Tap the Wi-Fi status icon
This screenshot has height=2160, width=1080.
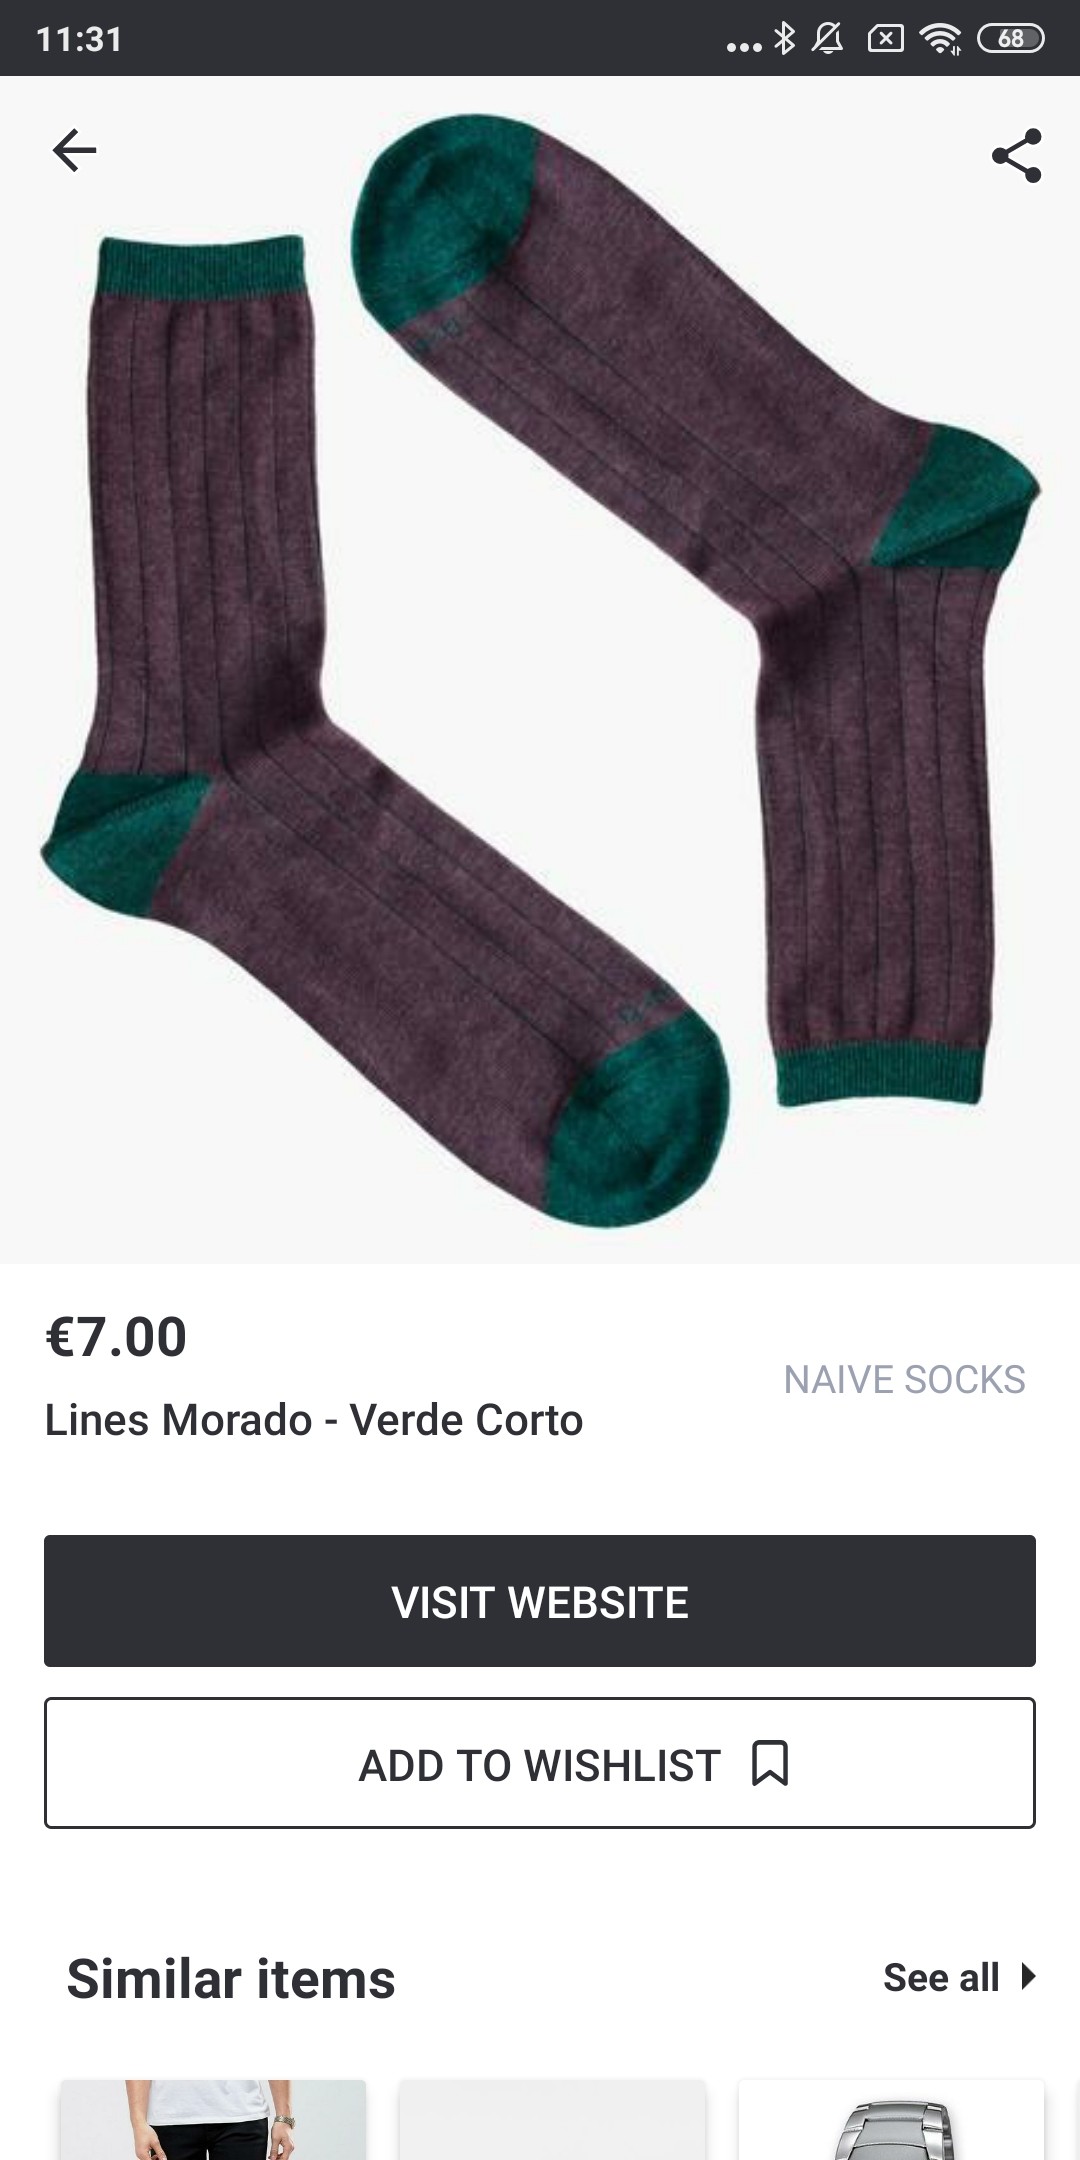pyautogui.click(x=941, y=38)
